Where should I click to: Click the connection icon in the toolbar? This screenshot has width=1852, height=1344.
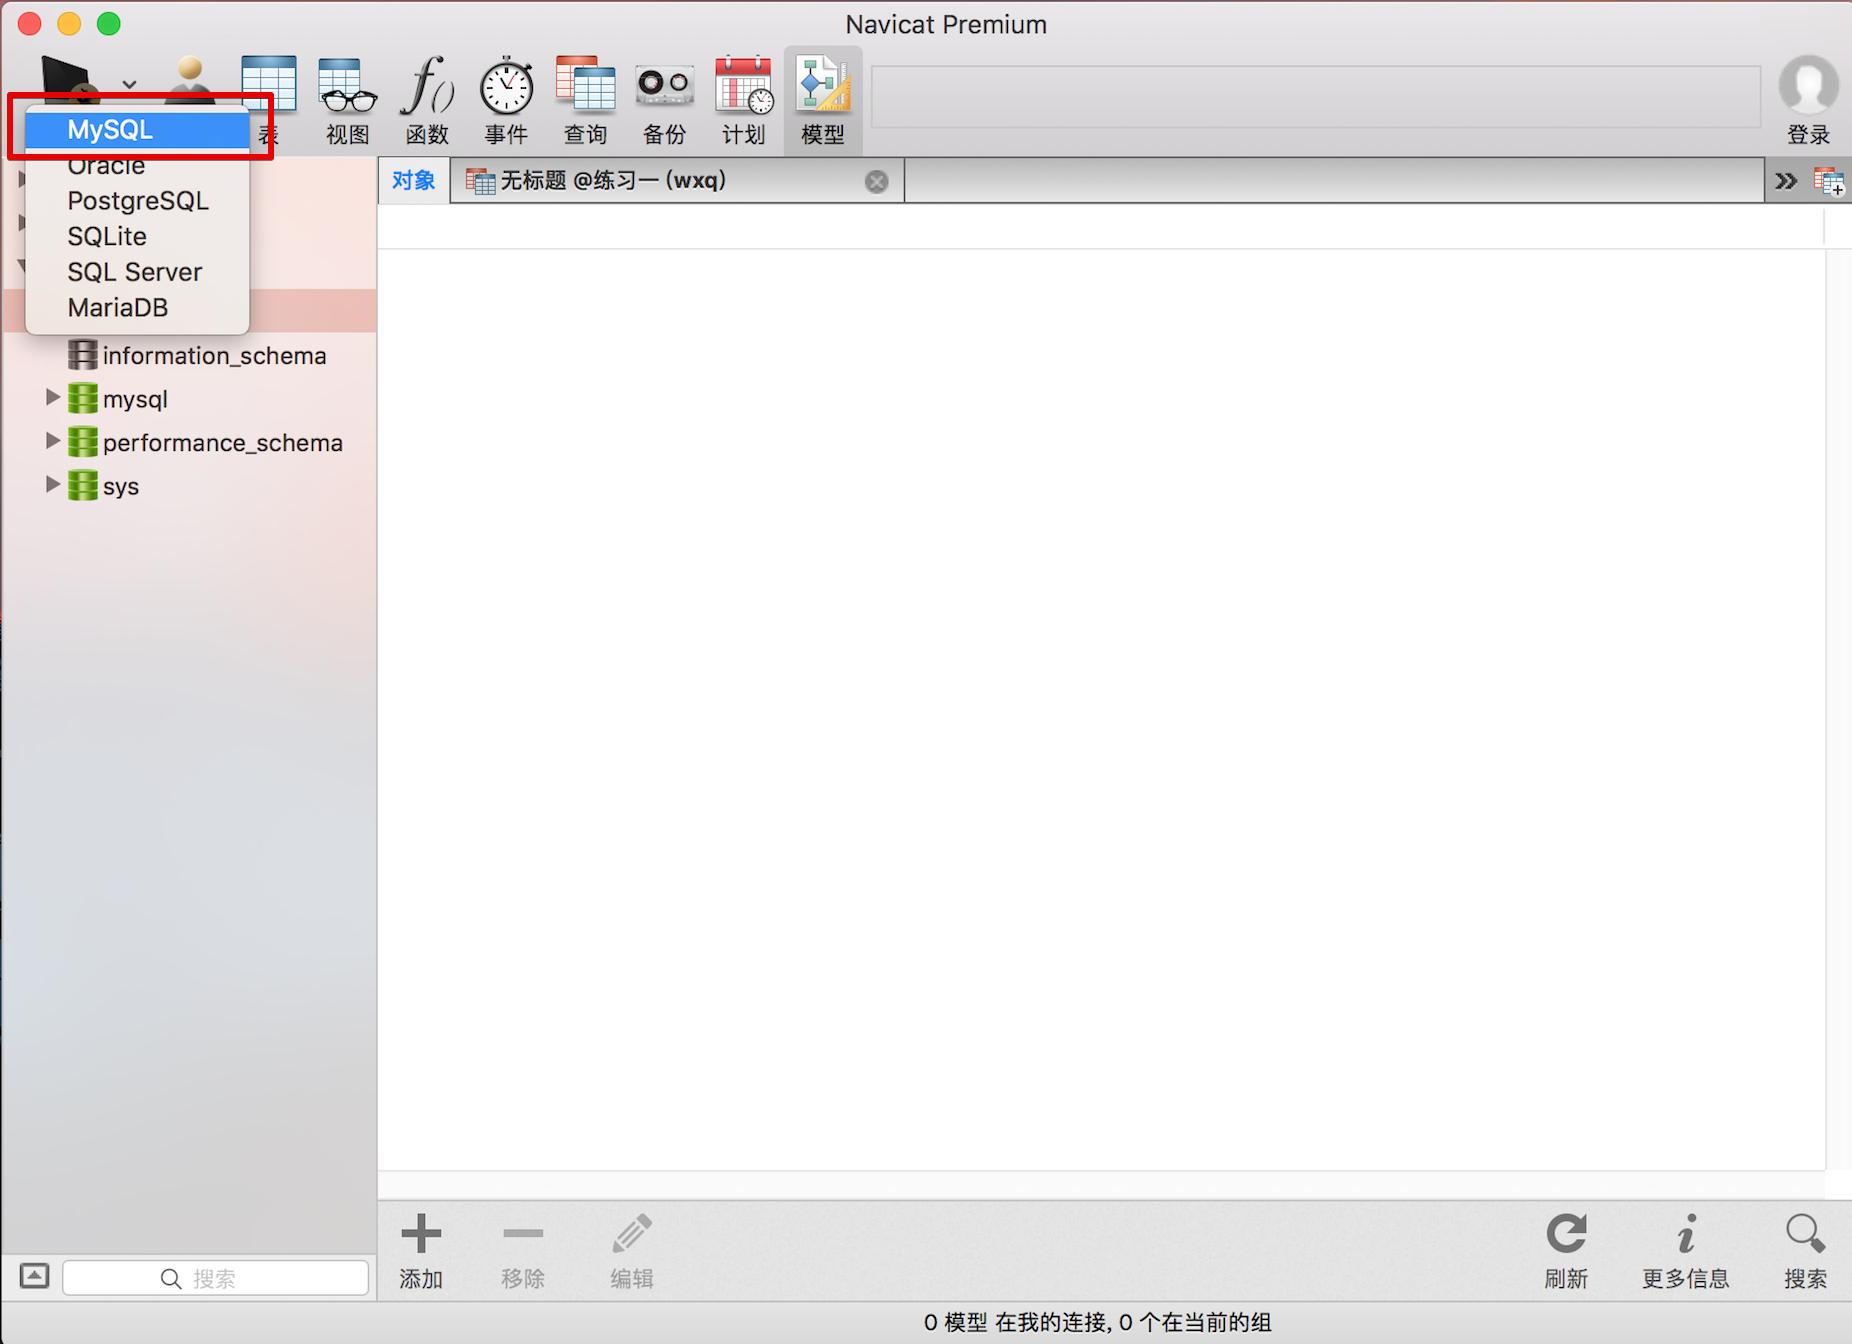click(x=68, y=78)
